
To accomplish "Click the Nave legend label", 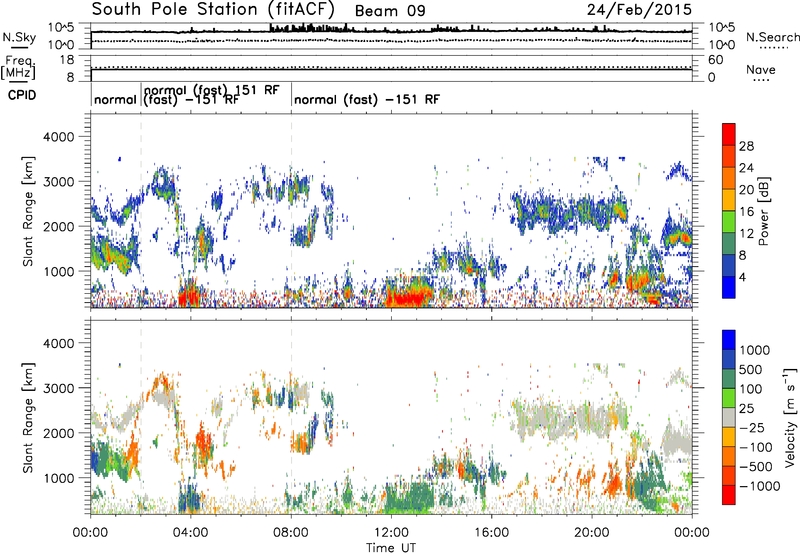I will [761, 70].
